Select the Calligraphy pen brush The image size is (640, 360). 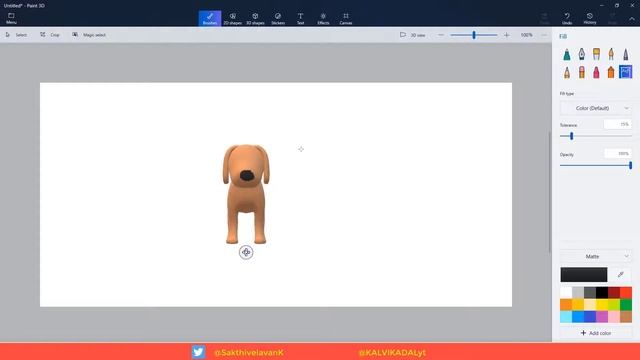coord(582,54)
